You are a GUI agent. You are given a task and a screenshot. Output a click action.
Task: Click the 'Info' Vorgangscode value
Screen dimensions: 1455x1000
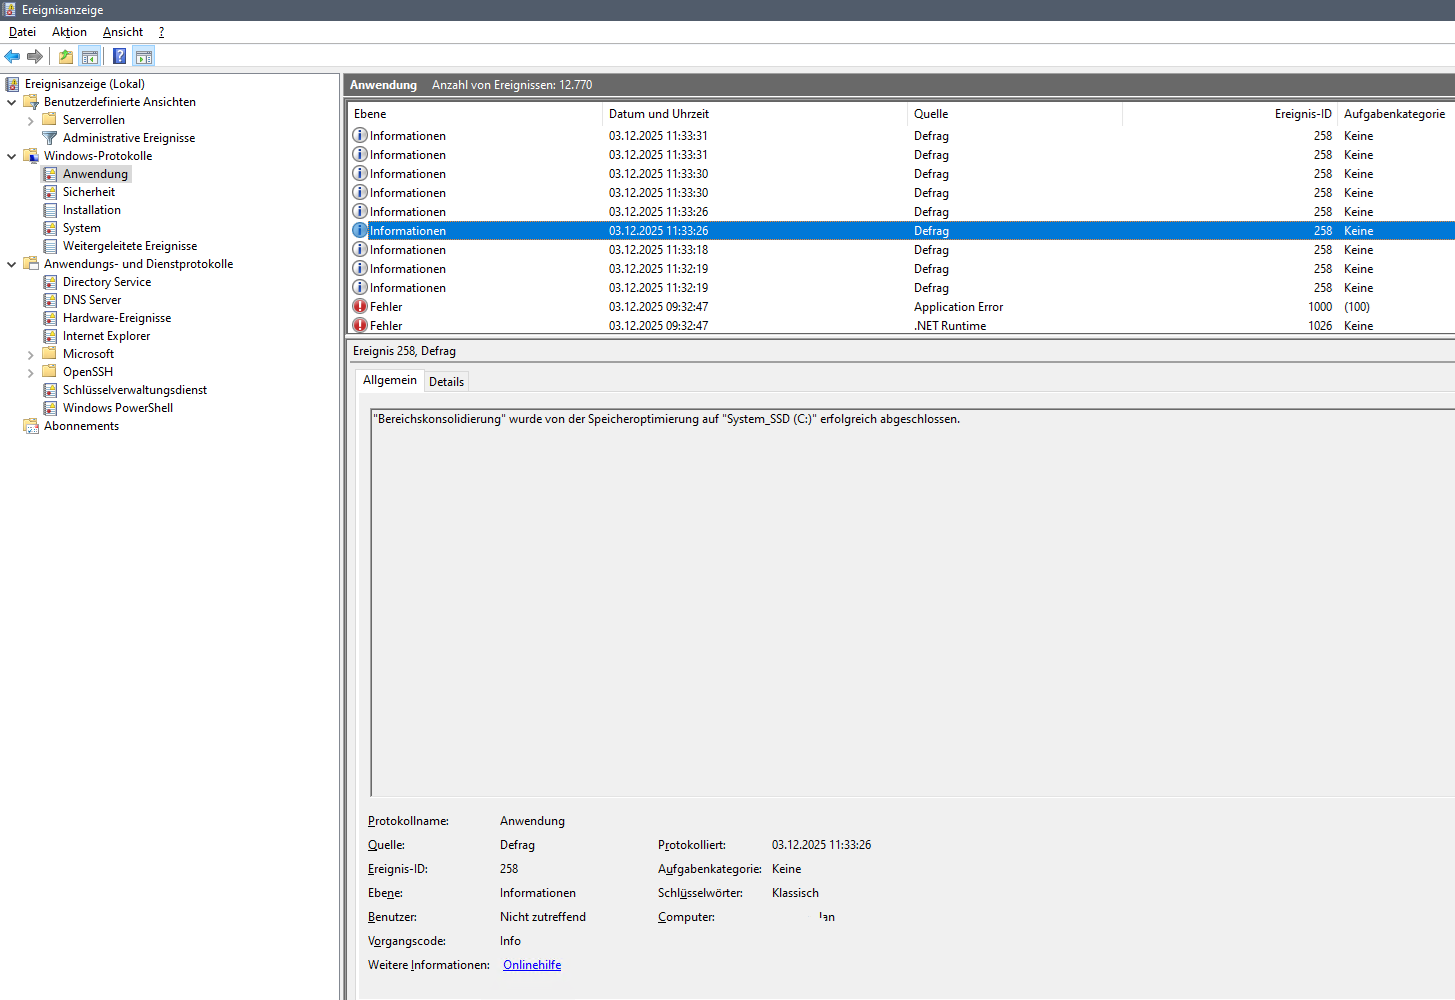[510, 941]
